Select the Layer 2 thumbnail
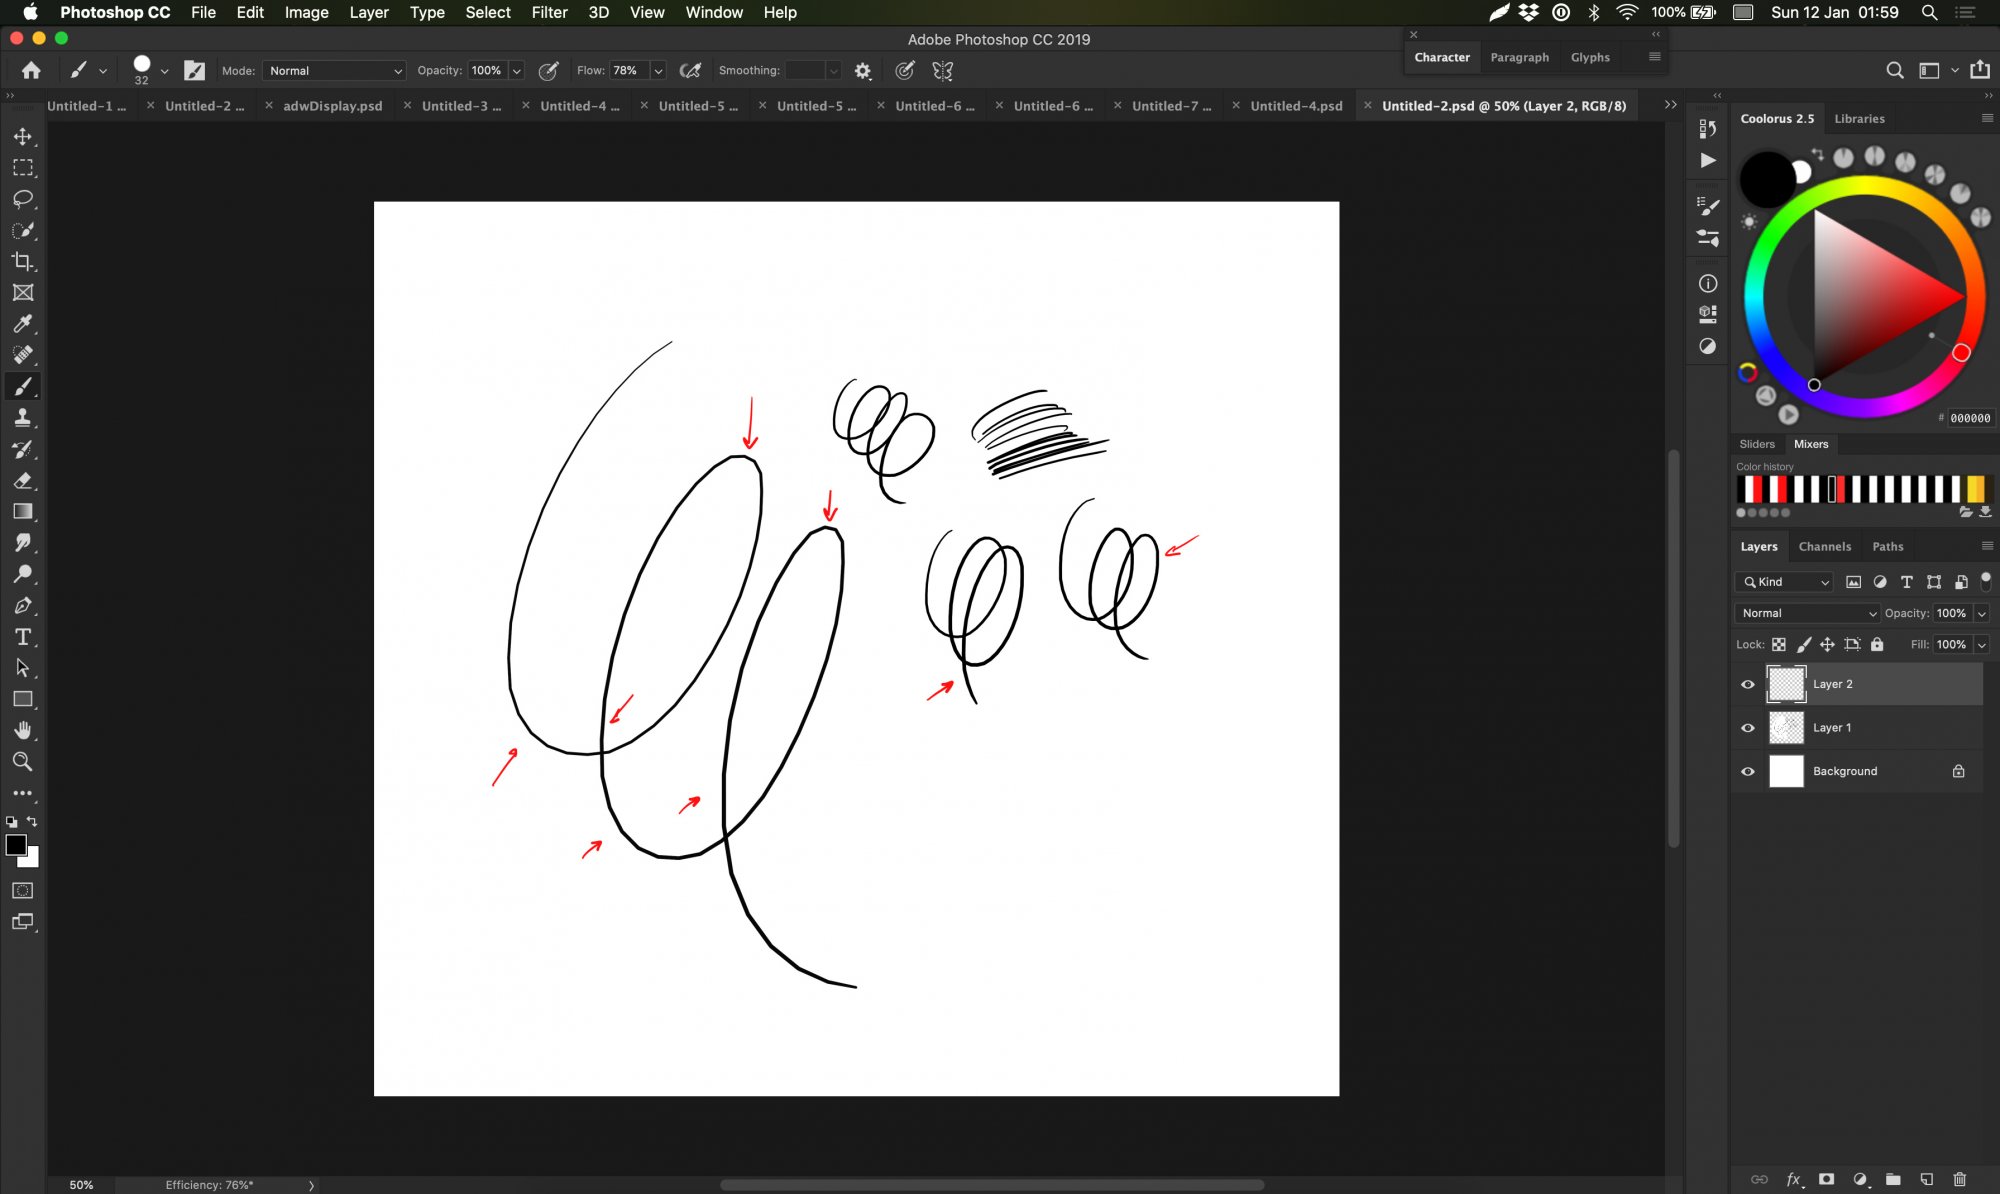Image resolution: width=2000 pixels, height=1194 pixels. click(x=1787, y=684)
